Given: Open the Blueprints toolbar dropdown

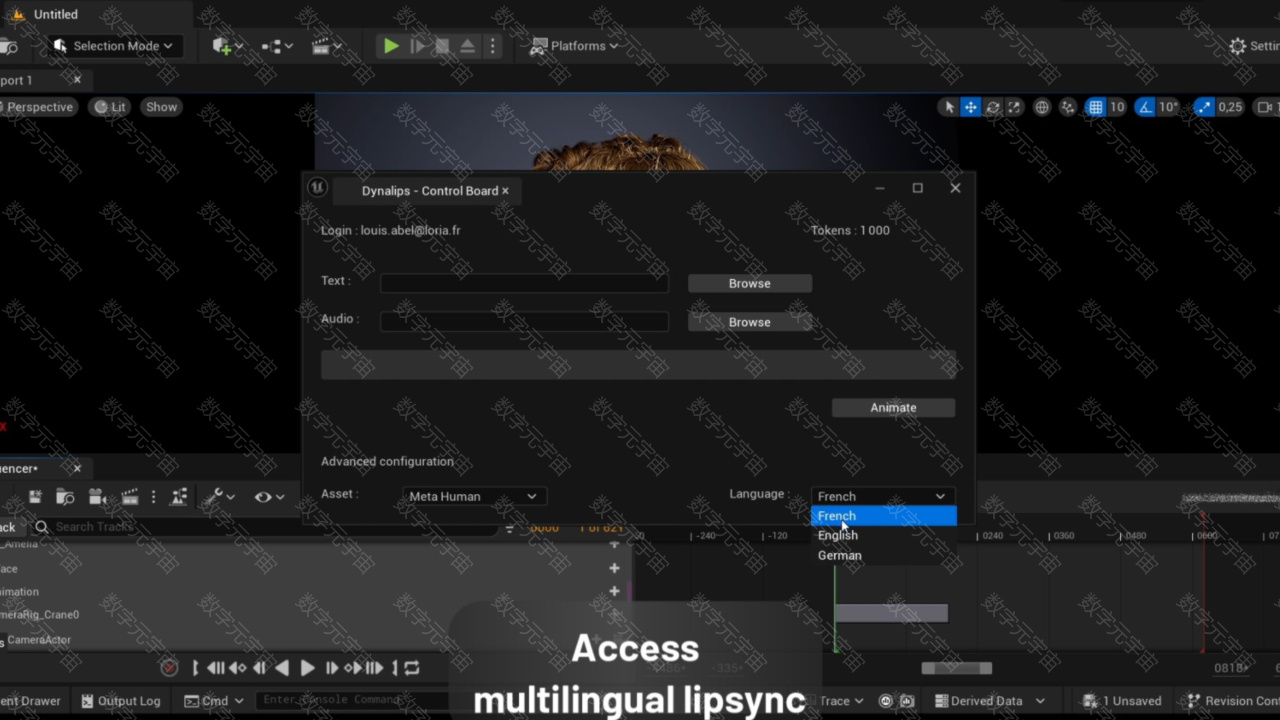Looking at the screenshot, I should [277, 46].
